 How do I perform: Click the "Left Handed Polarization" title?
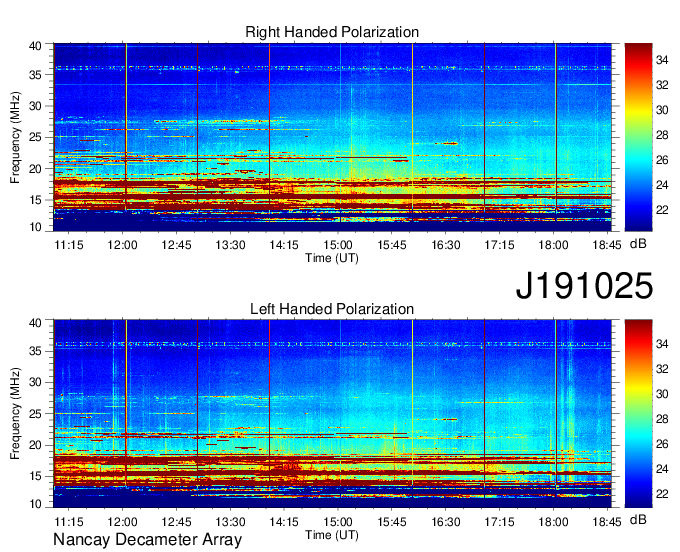point(332,309)
